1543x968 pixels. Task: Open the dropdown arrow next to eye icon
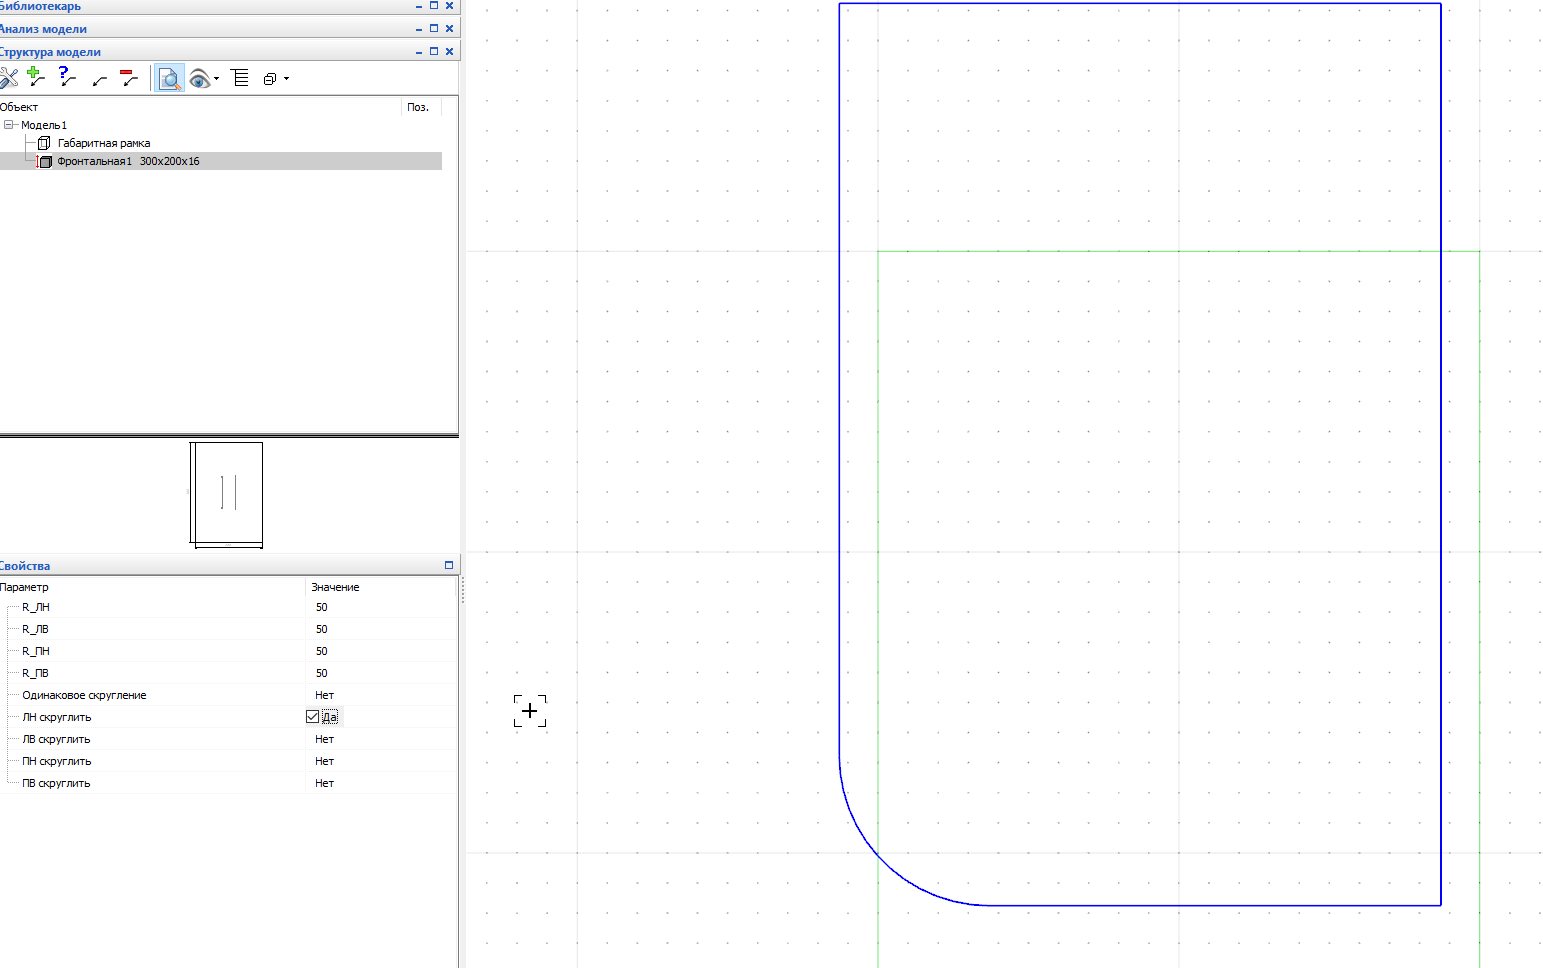[216, 79]
